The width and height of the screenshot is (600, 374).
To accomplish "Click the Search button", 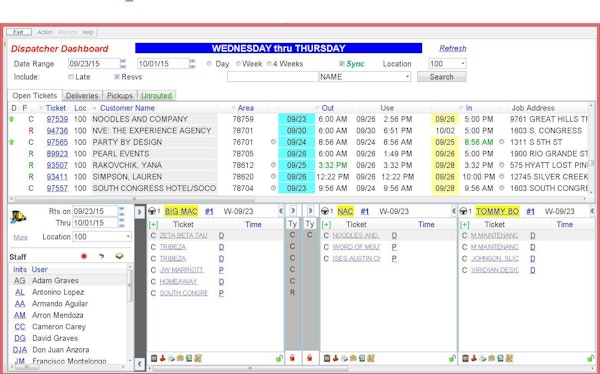I will pos(441,77).
